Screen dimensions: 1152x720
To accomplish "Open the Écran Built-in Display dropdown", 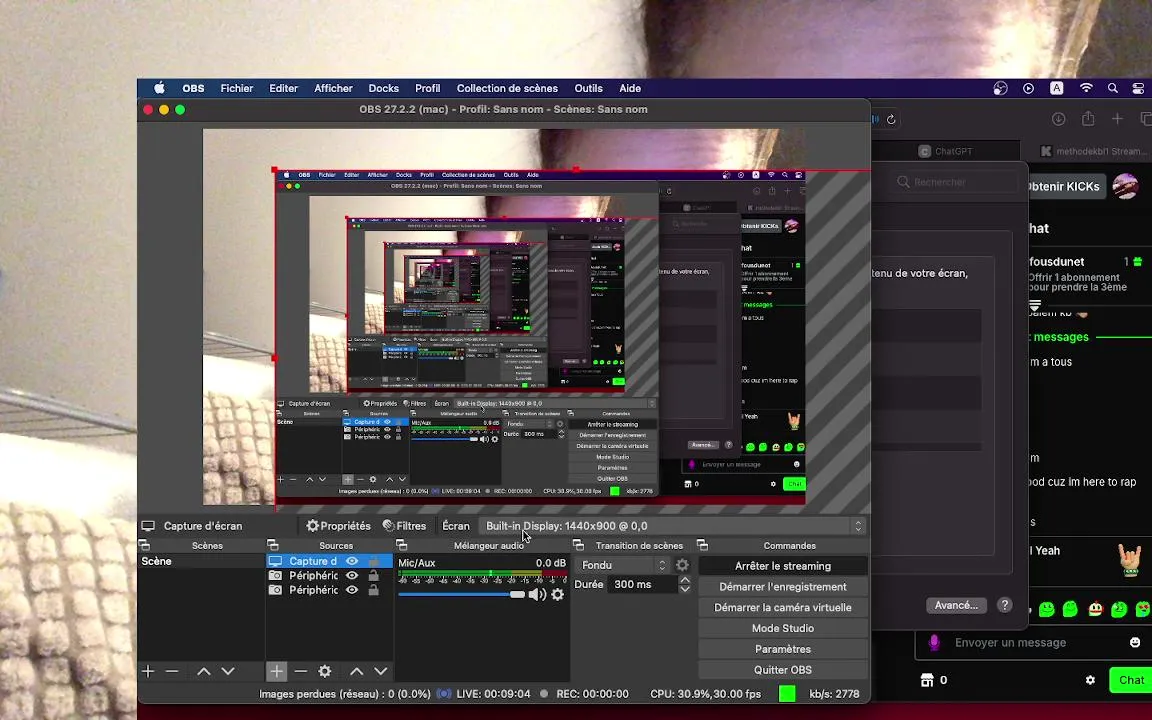I will pos(672,526).
